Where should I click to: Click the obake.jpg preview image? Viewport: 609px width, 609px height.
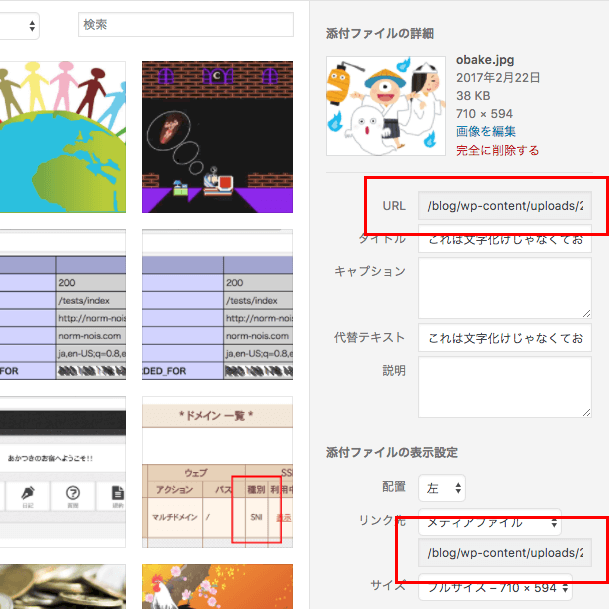tap(386, 106)
